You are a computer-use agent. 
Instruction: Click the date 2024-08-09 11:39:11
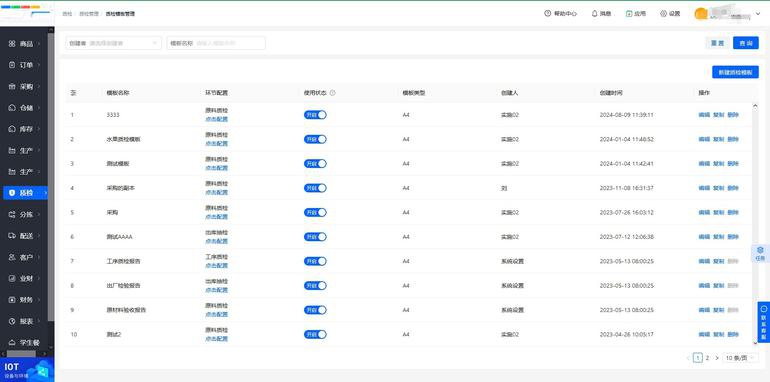(x=627, y=115)
